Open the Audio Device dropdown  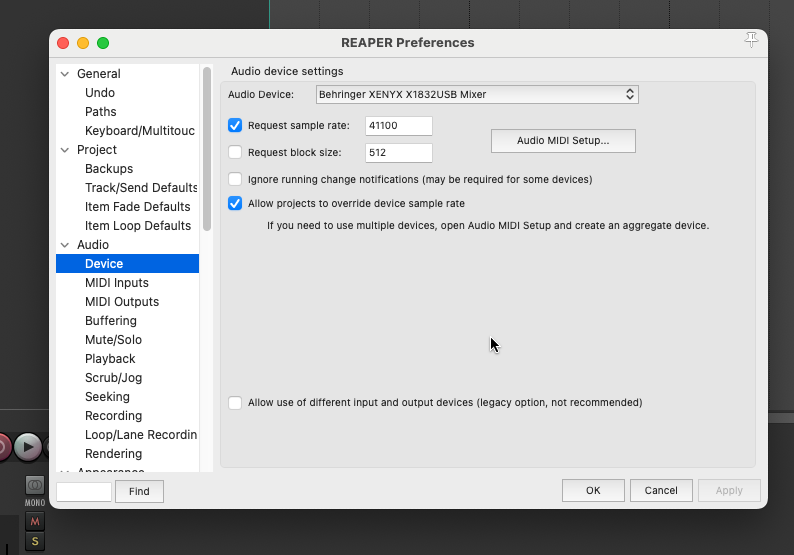(x=477, y=95)
